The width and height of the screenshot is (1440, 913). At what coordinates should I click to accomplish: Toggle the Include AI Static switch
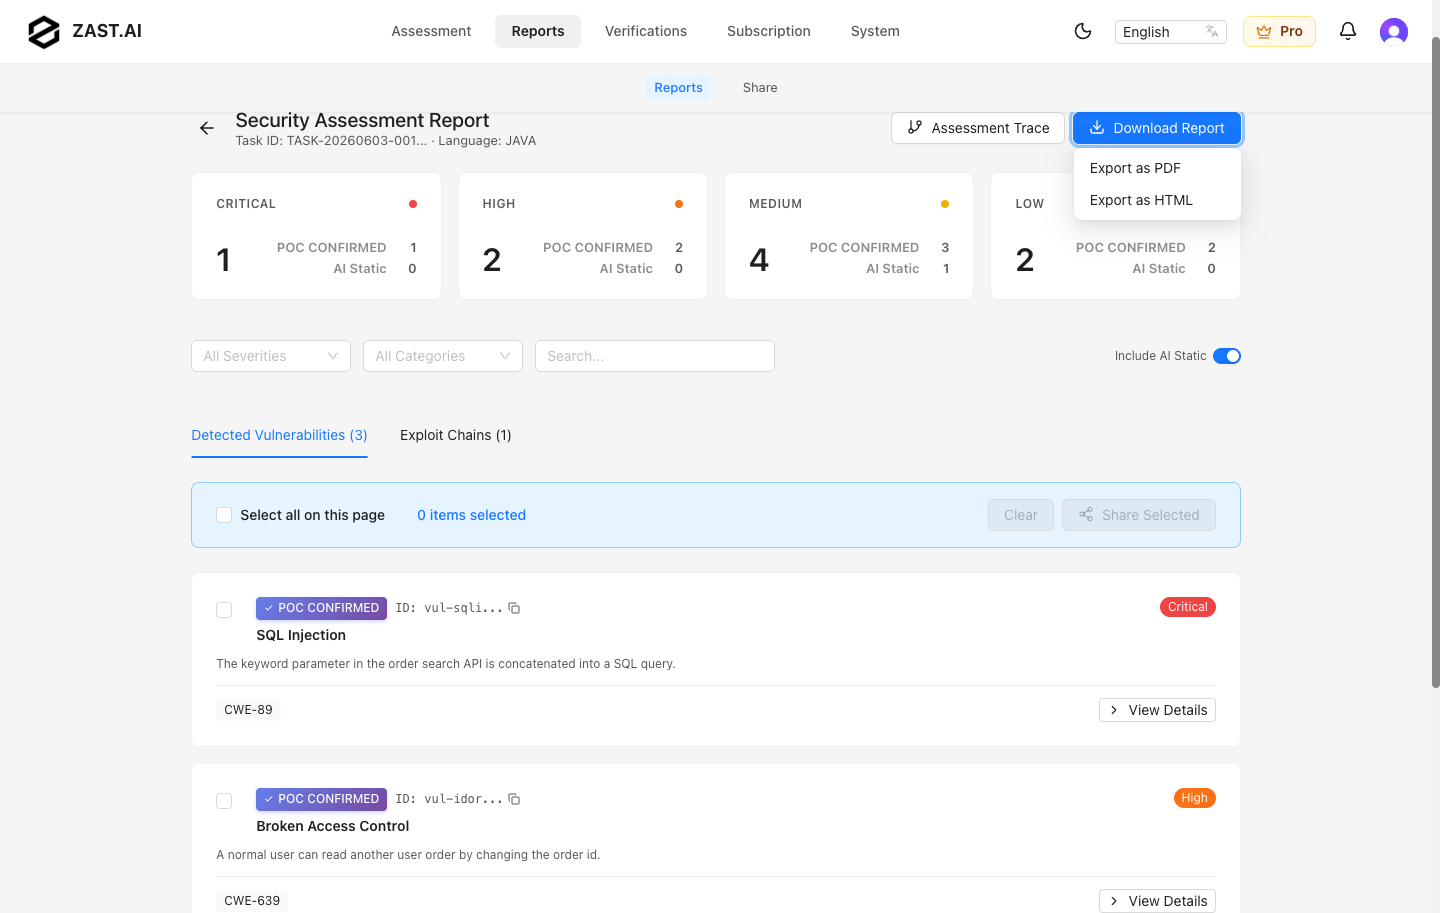(1227, 356)
